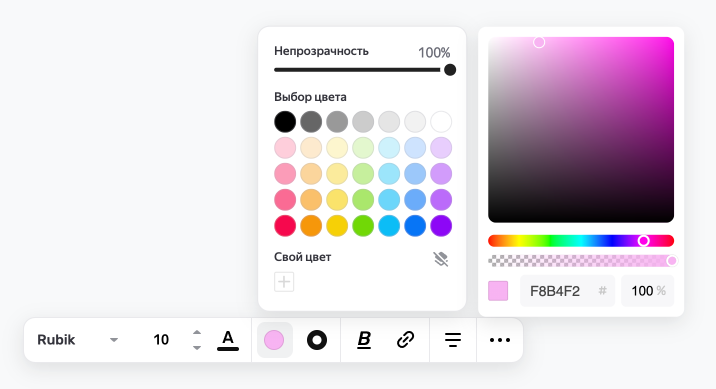Open the text alignment options

pos(453,340)
